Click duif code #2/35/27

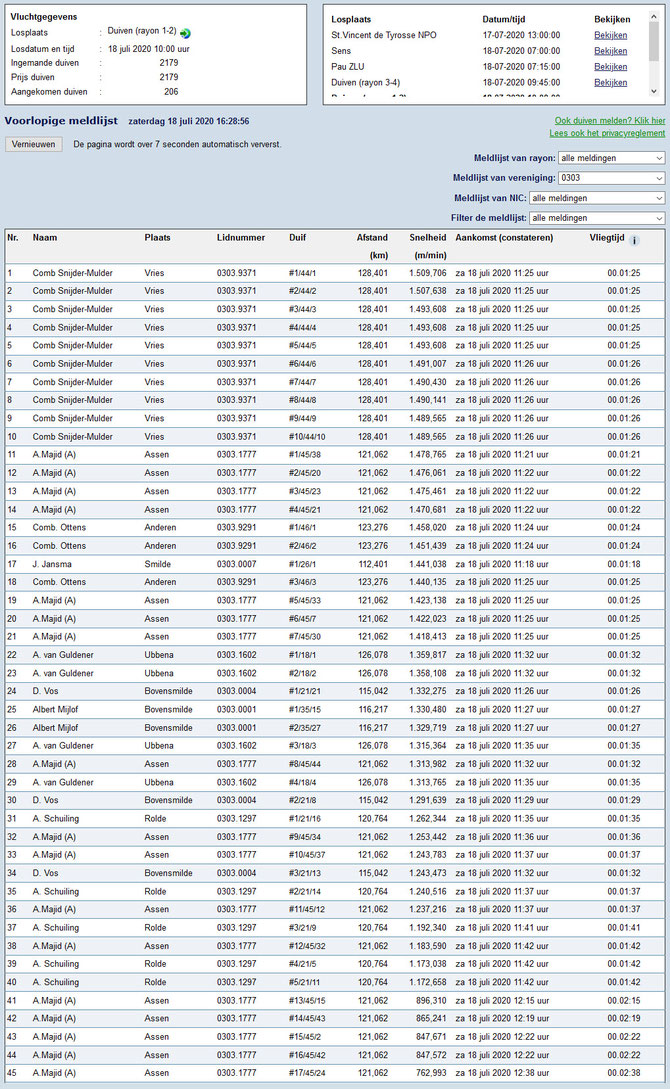(305, 728)
